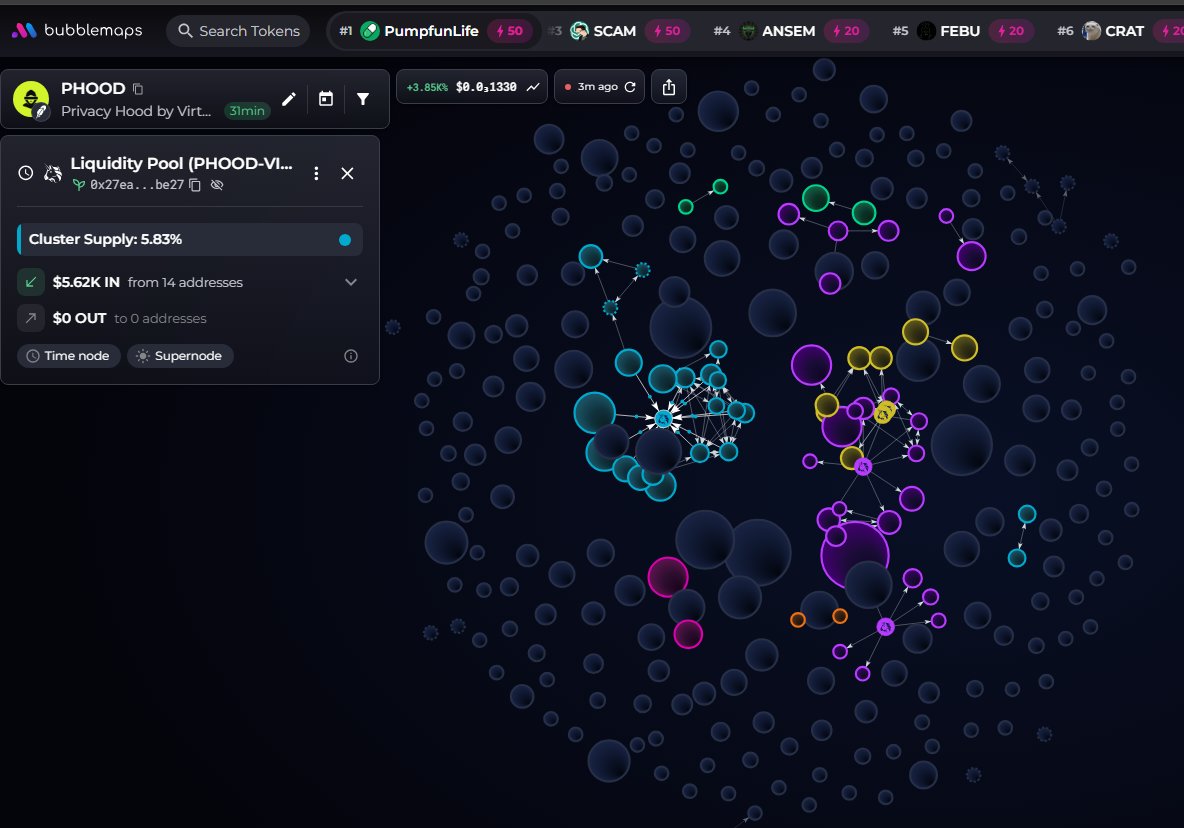The height and width of the screenshot is (828, 1184).
Task: Open the calendar history icon
Action: [325, 99]
